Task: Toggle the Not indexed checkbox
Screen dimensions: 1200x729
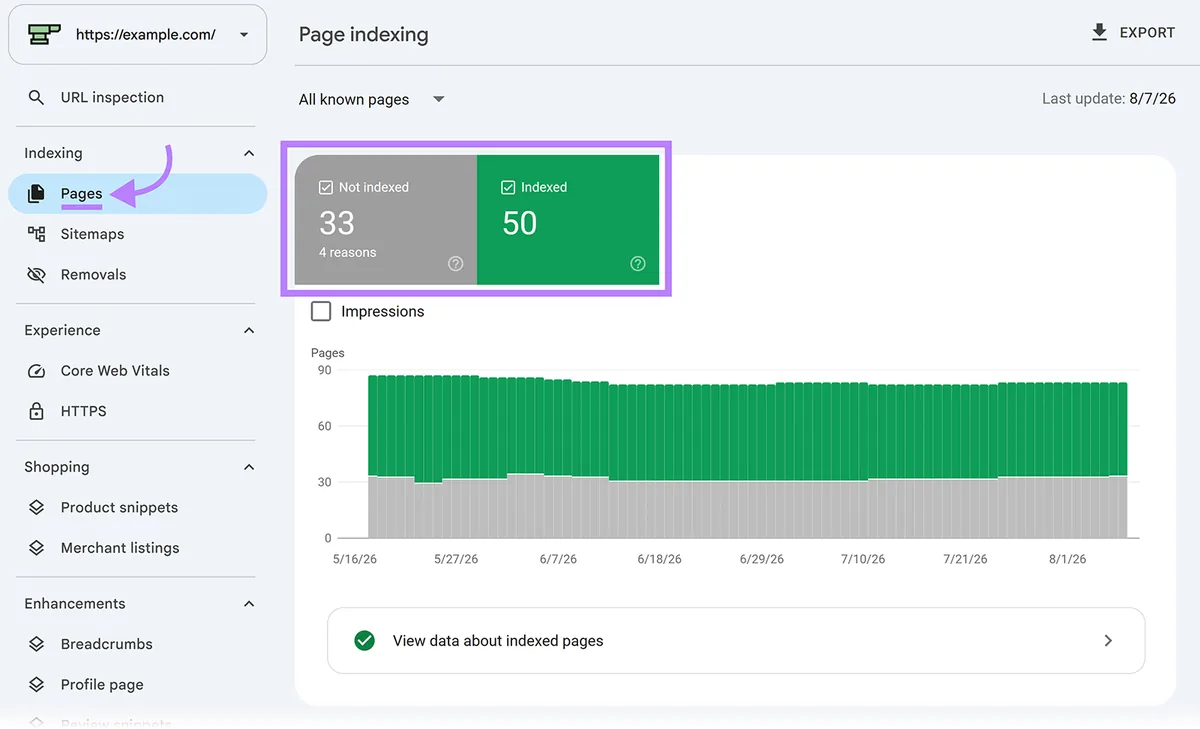Action: (326, 187)
